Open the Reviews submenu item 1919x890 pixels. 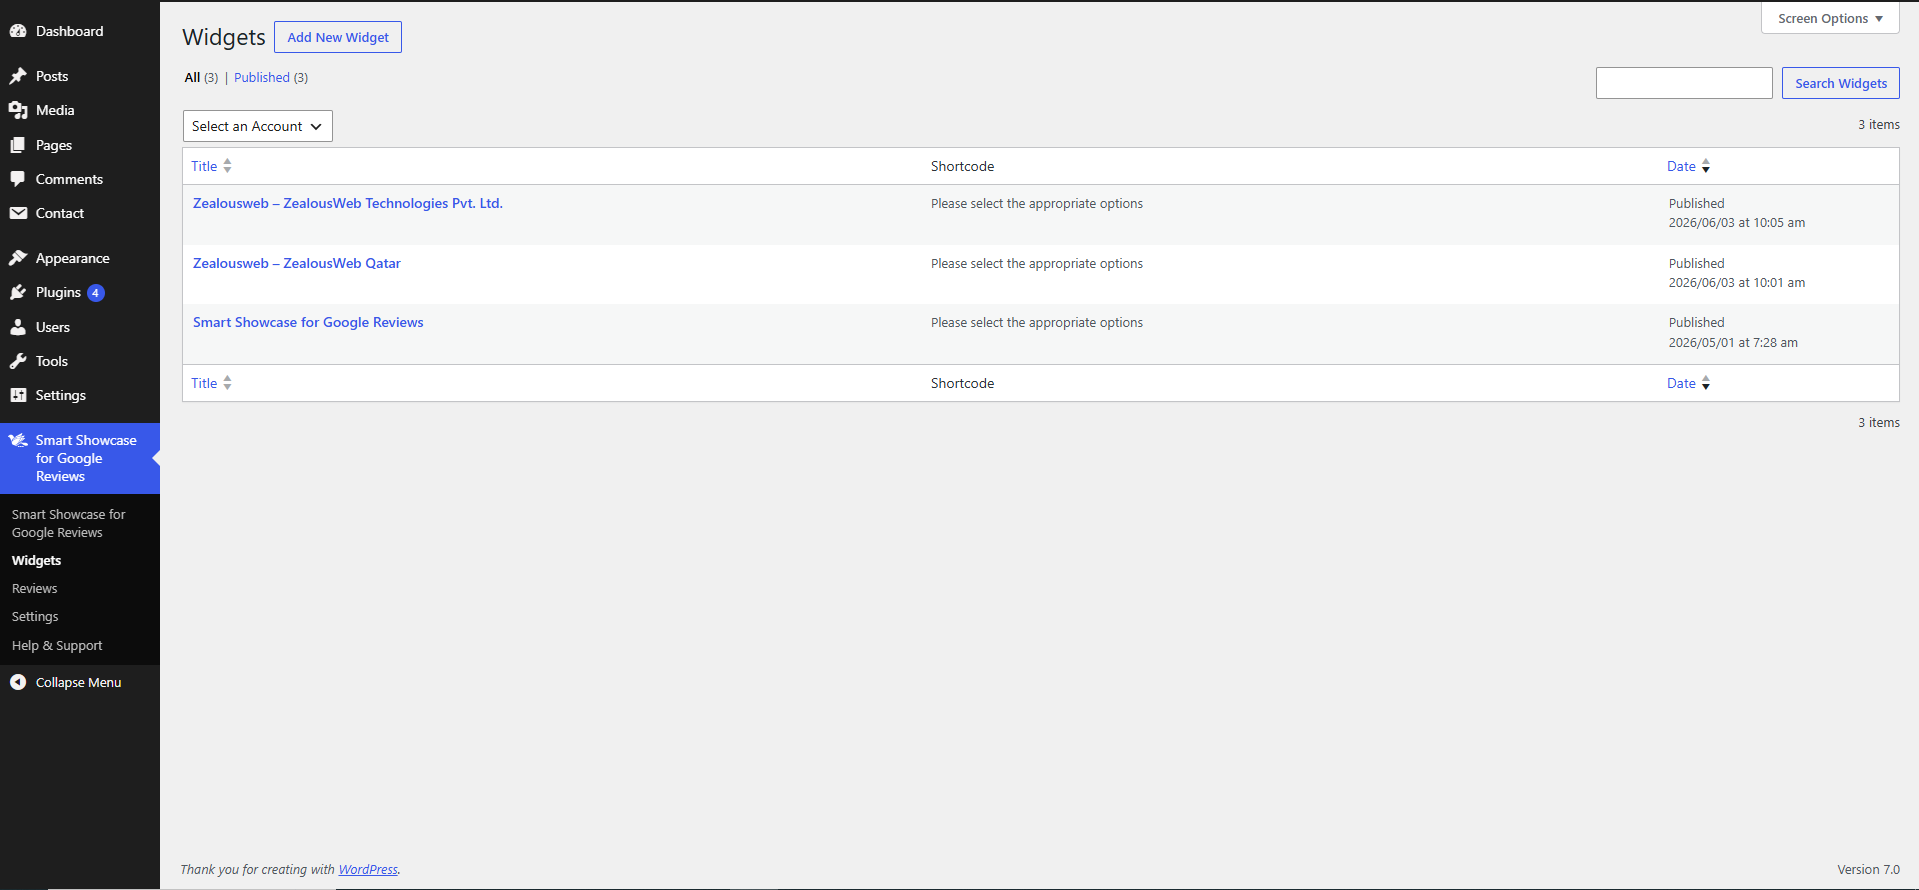coord(35,588)
